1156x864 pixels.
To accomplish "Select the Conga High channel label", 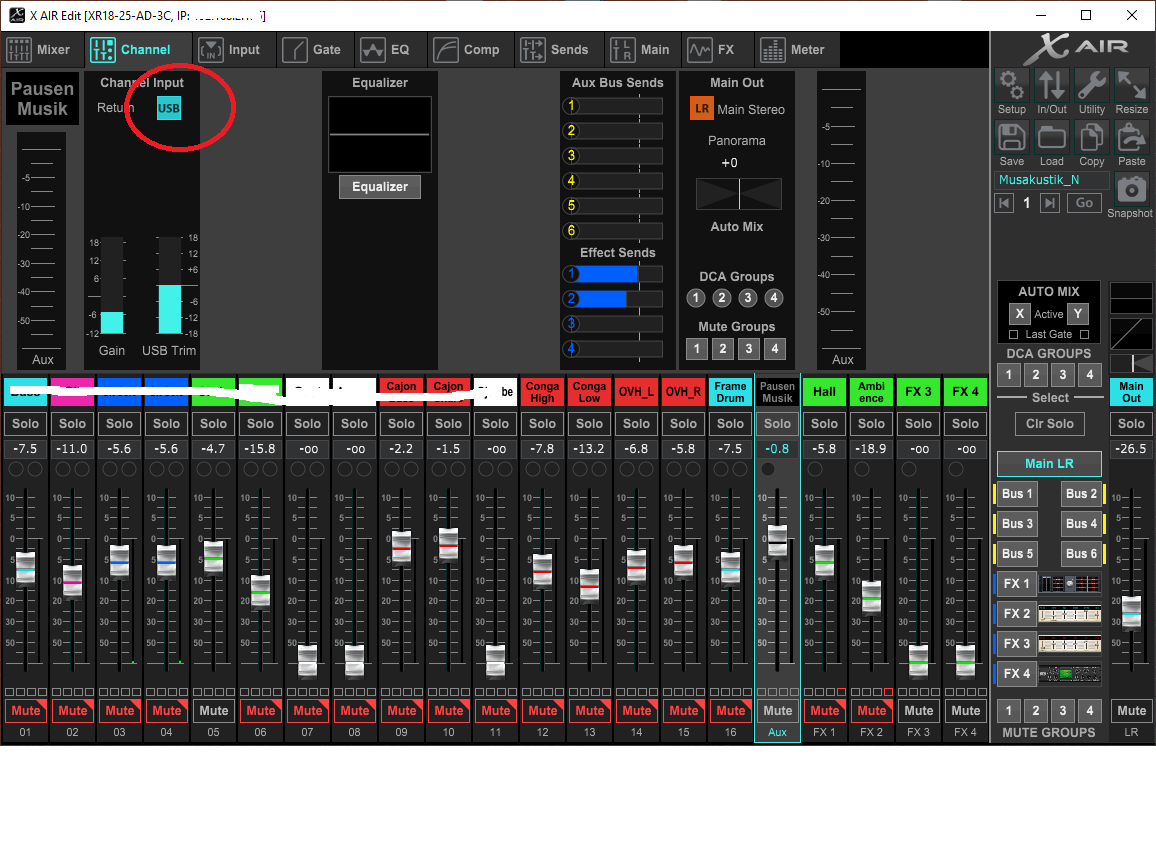I will [x=542, y=392].
